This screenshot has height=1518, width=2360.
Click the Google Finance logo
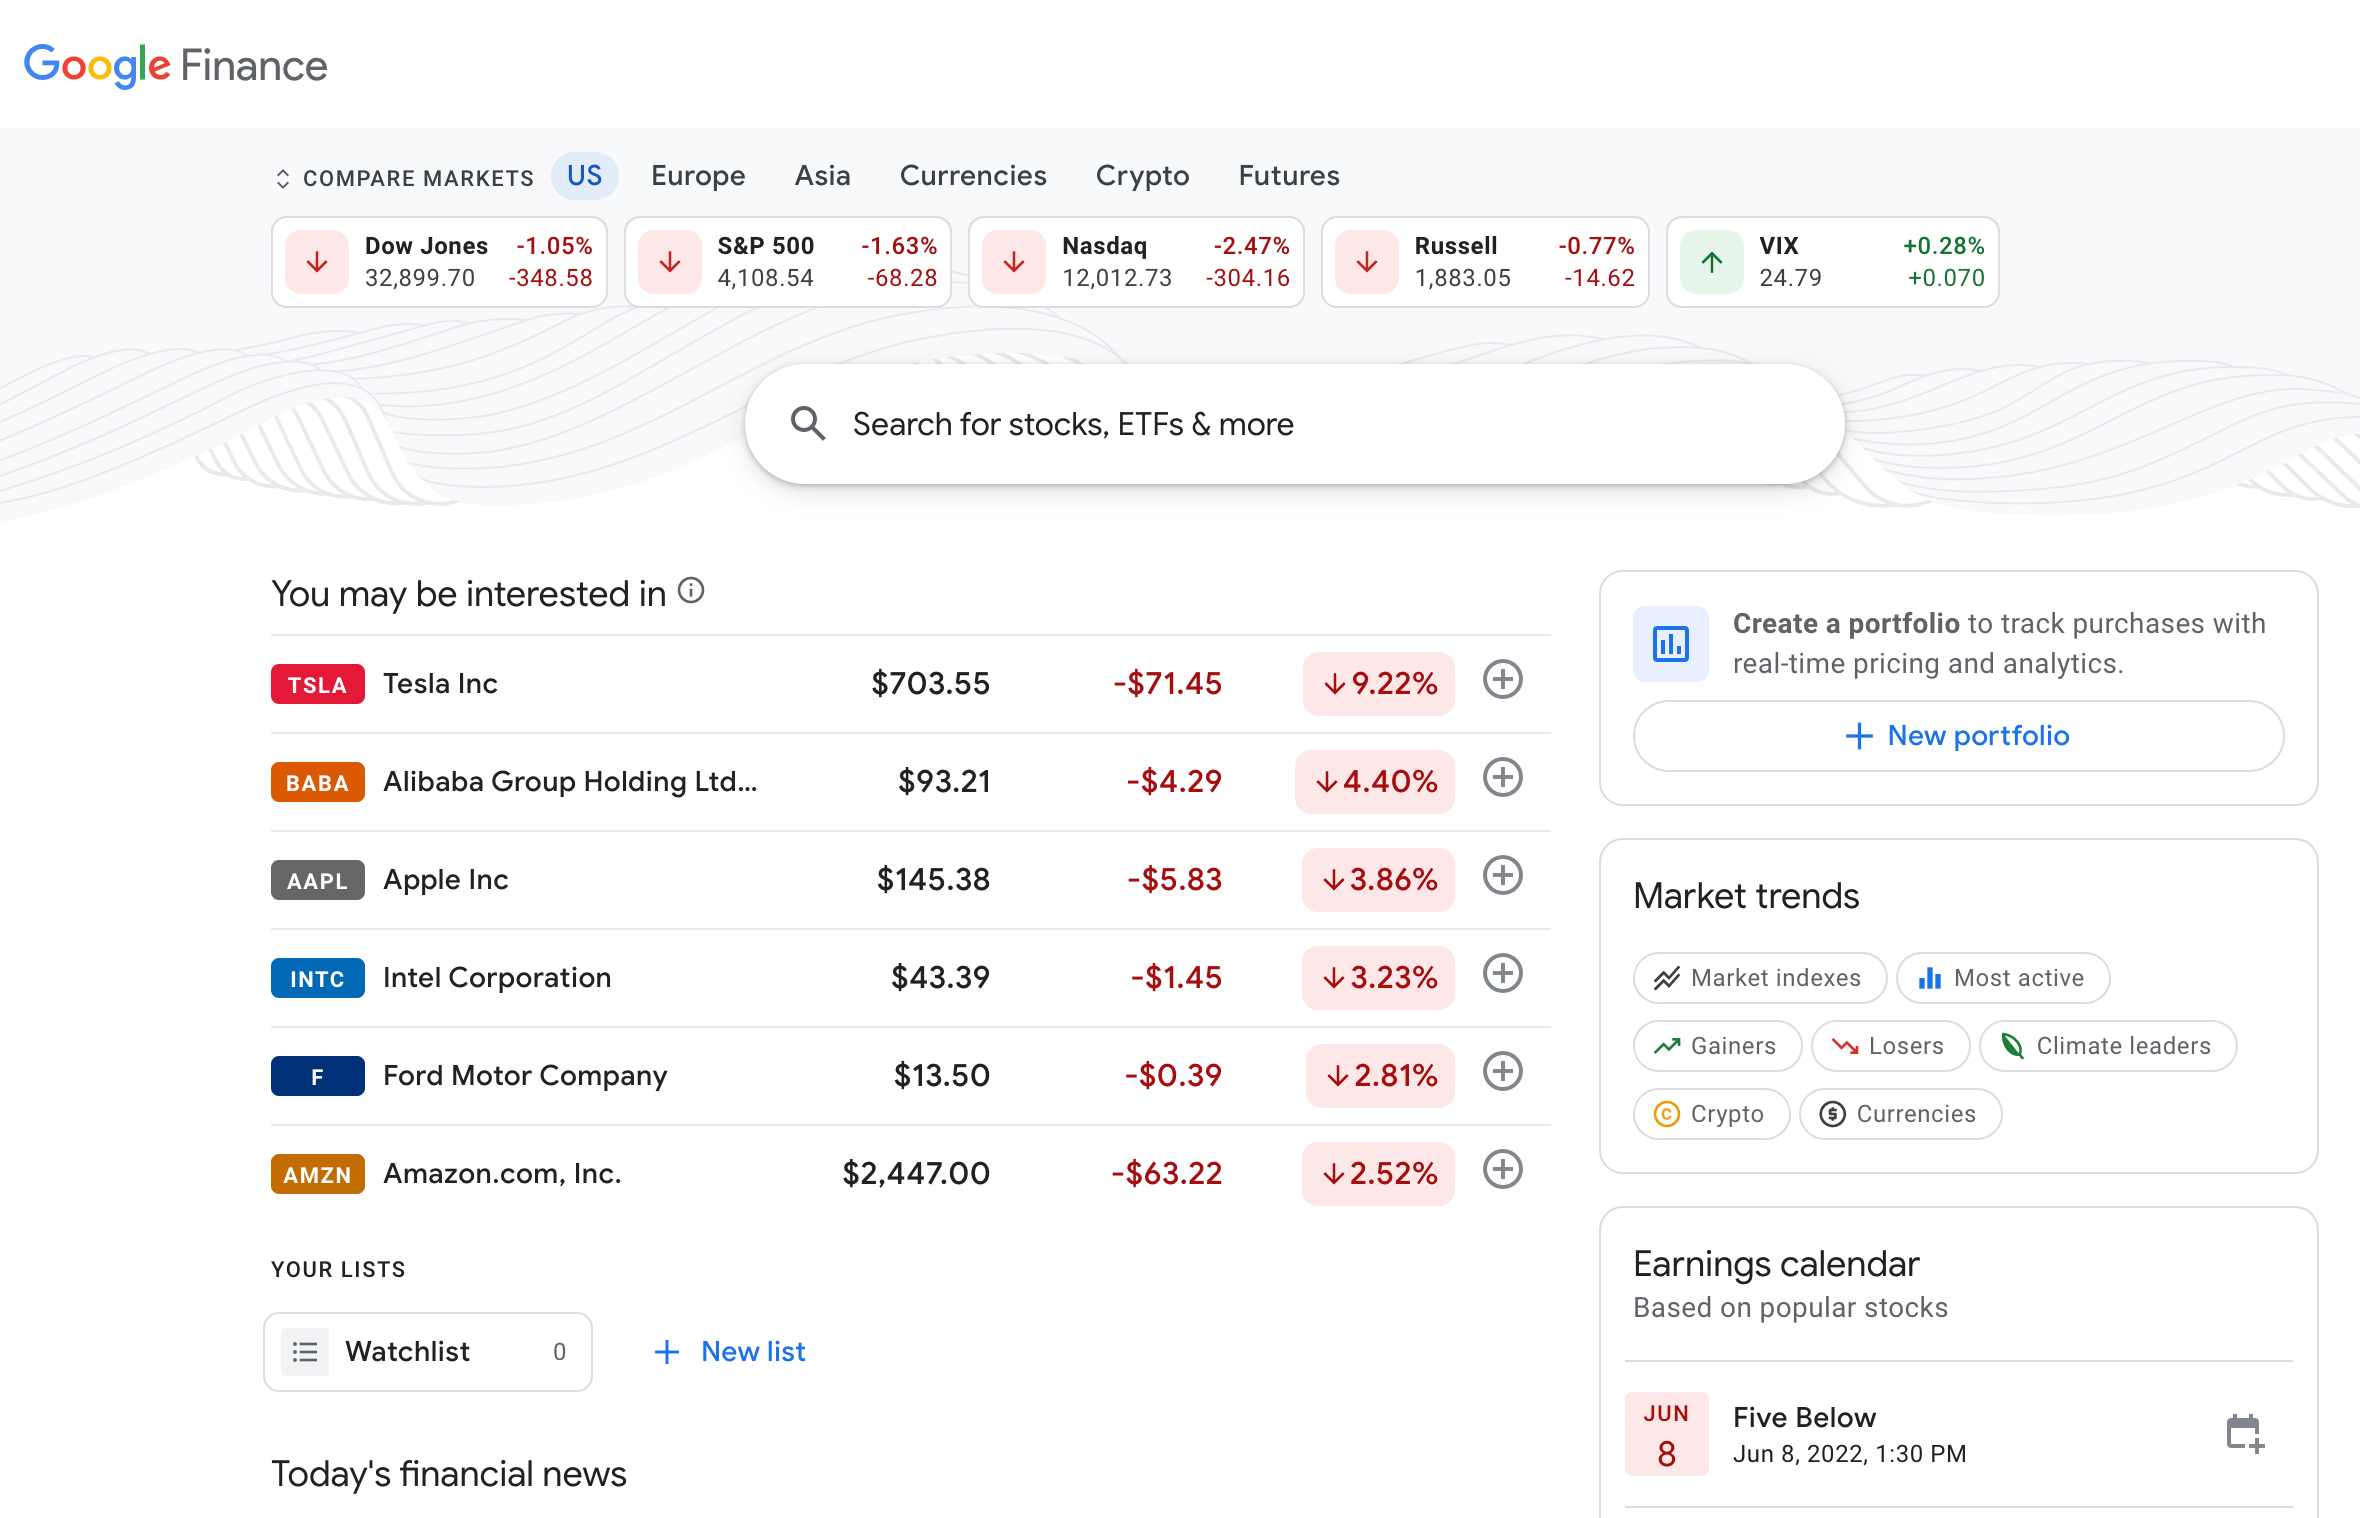176,64
